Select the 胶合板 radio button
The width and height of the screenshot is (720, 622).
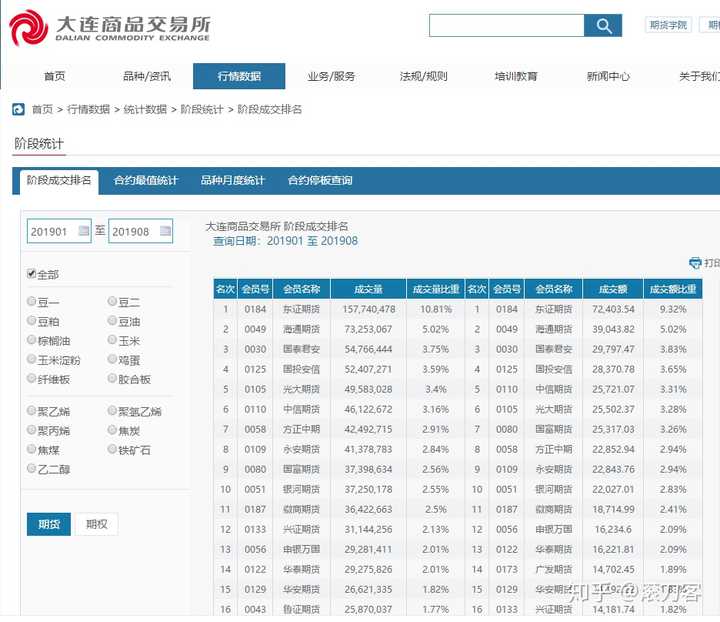112,378
